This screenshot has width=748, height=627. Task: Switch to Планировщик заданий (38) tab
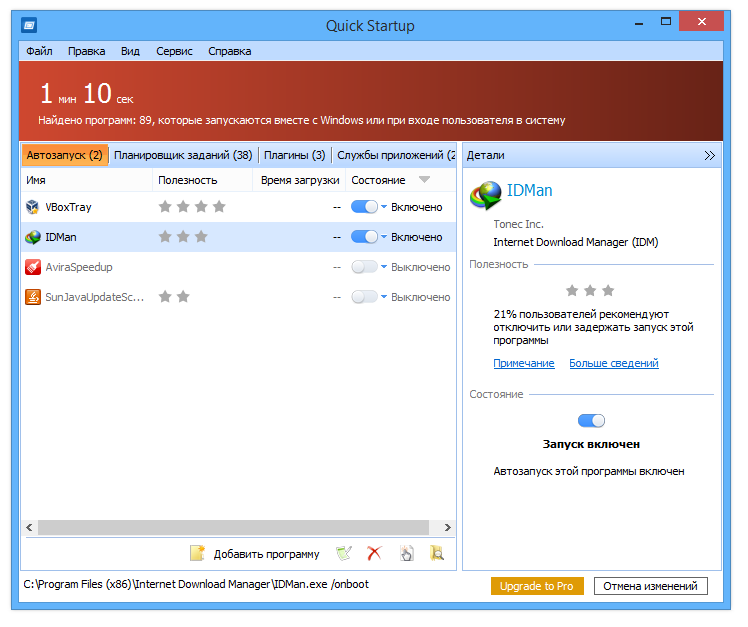tap(183, 155)
